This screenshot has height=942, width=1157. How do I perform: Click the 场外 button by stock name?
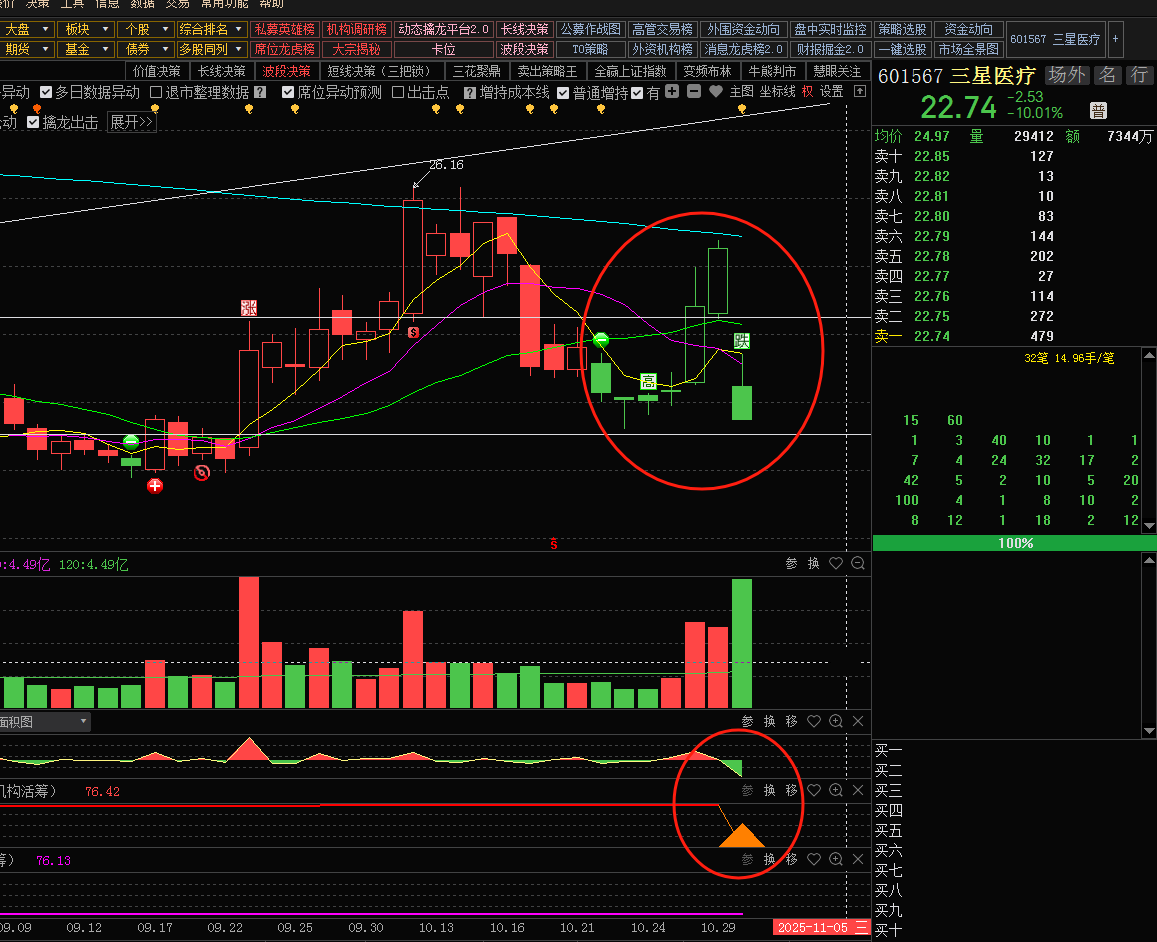[x=1067, y=75]
